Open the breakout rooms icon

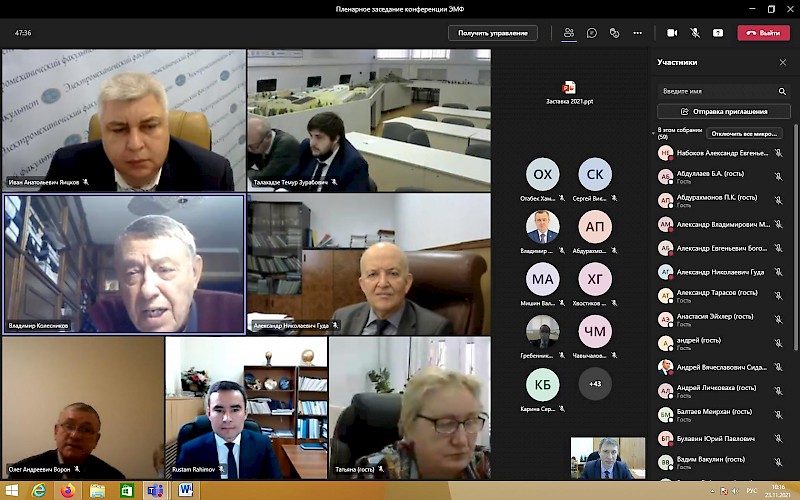coord(615,33)
